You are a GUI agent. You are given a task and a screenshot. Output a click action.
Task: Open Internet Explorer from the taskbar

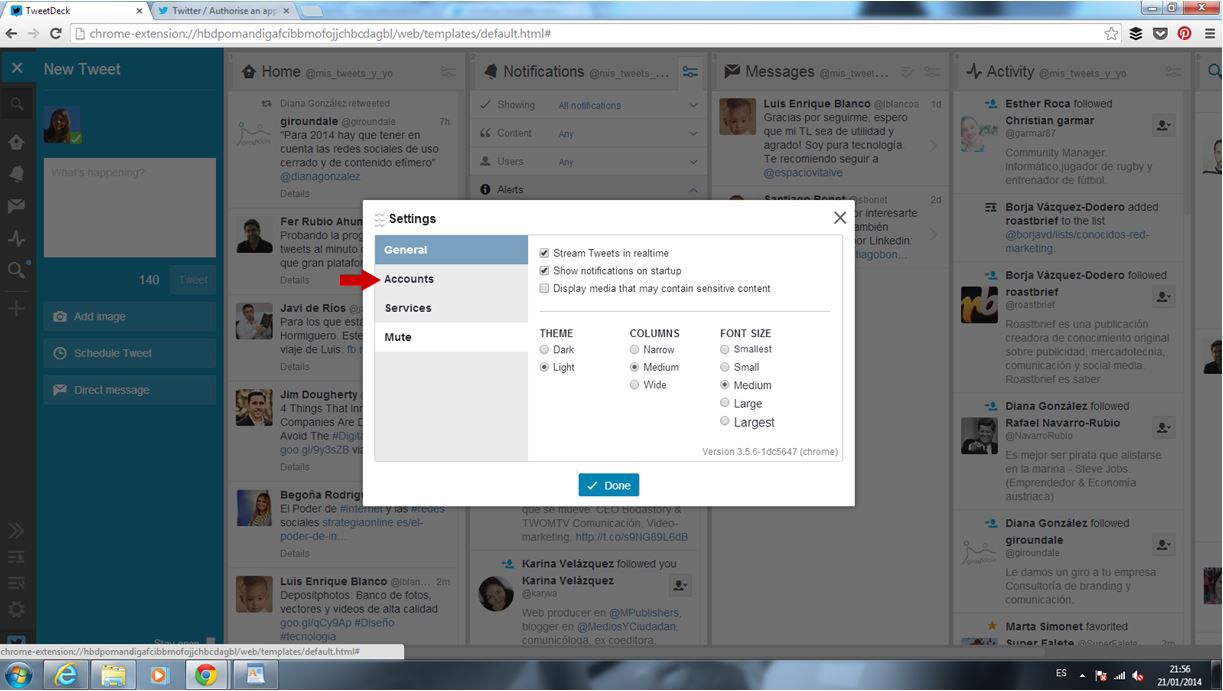click(x=63, y=674)
